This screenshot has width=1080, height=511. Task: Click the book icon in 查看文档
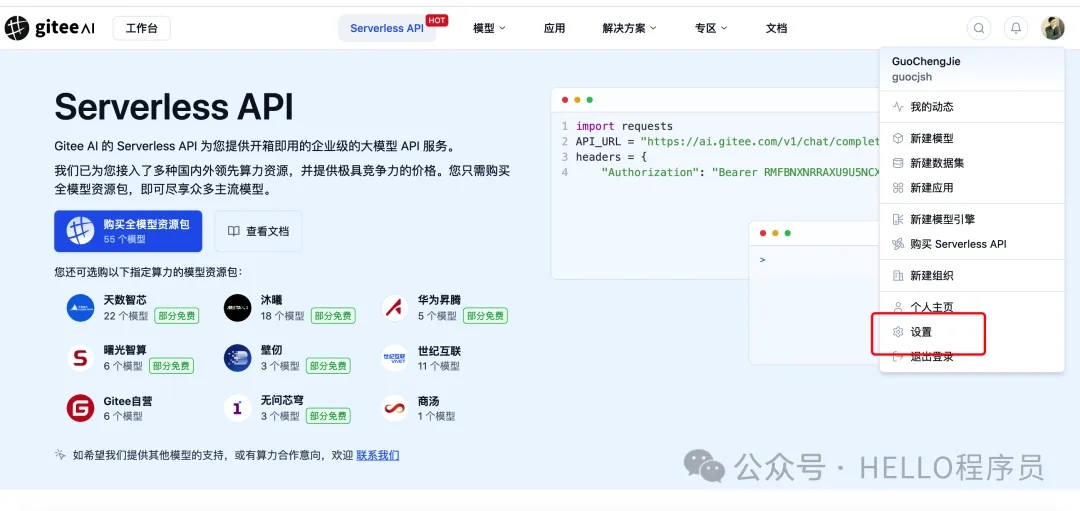234,231
